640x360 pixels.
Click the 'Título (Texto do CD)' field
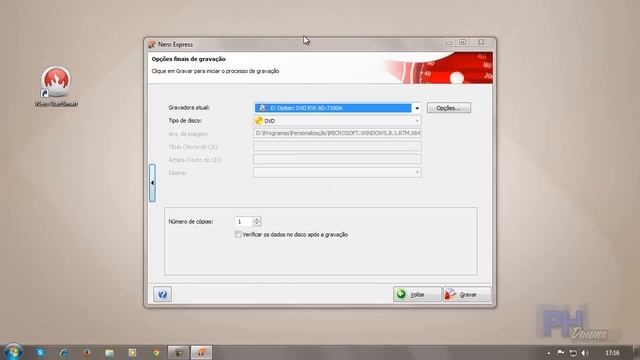pyautogui.click(x=337, y=147)
